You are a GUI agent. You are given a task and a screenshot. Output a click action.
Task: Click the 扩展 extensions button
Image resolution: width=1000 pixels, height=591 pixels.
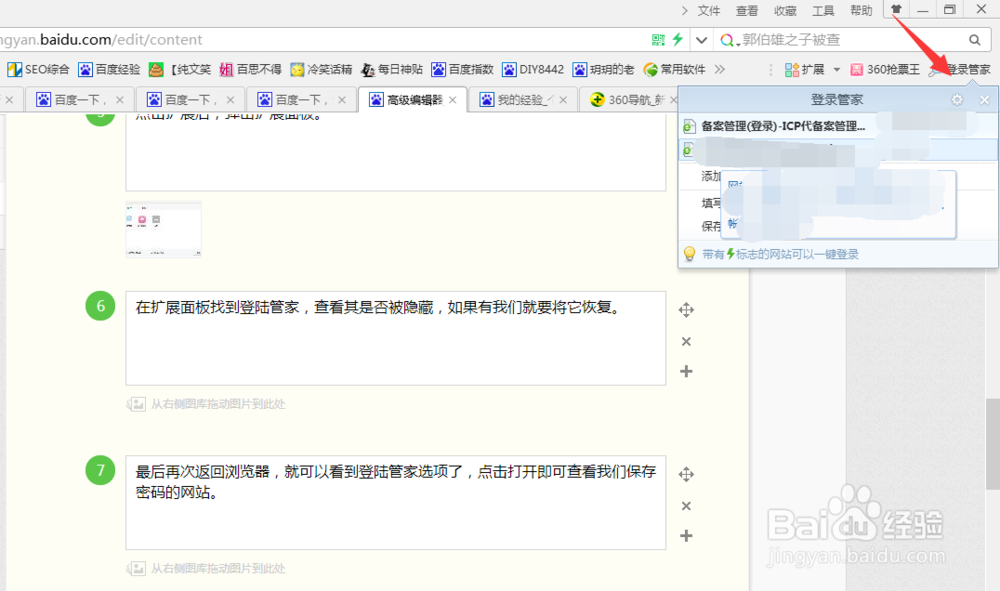tap(804, 69)
